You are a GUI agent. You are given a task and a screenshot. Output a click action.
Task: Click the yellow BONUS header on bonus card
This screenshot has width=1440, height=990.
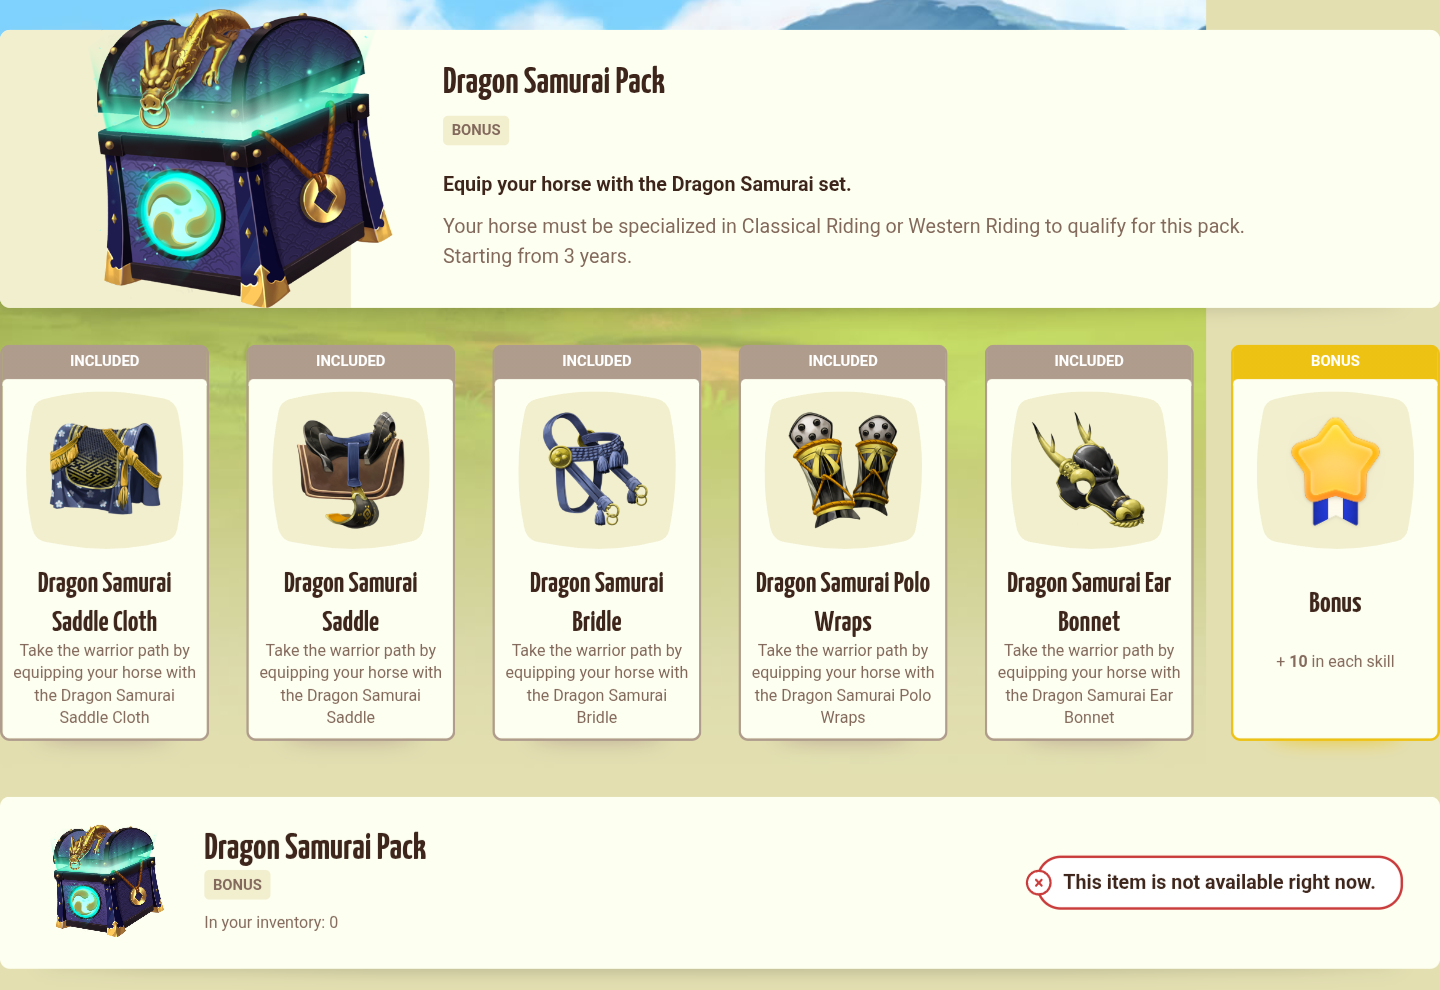[1335, 361]
